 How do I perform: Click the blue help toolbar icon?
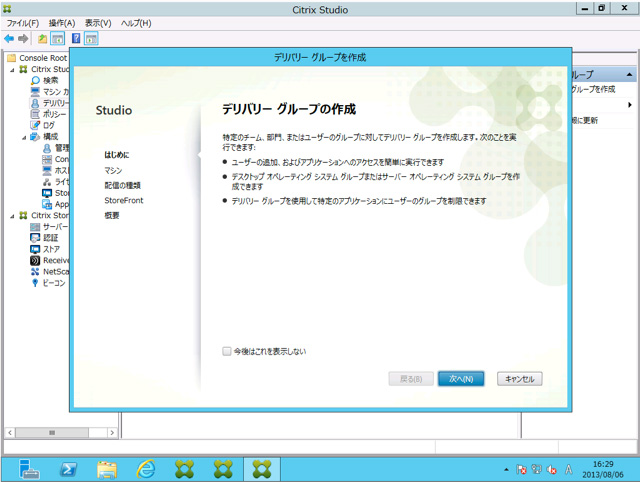76,38
